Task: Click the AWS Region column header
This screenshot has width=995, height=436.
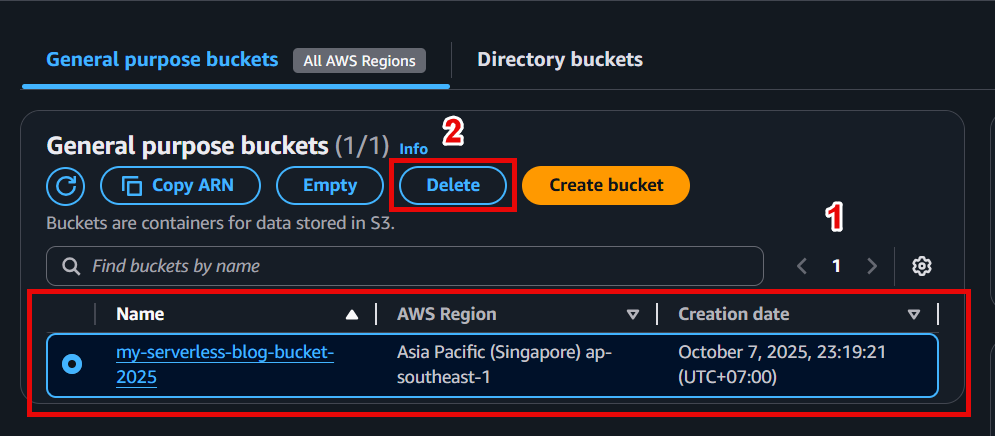Action: tap(447, 314)
